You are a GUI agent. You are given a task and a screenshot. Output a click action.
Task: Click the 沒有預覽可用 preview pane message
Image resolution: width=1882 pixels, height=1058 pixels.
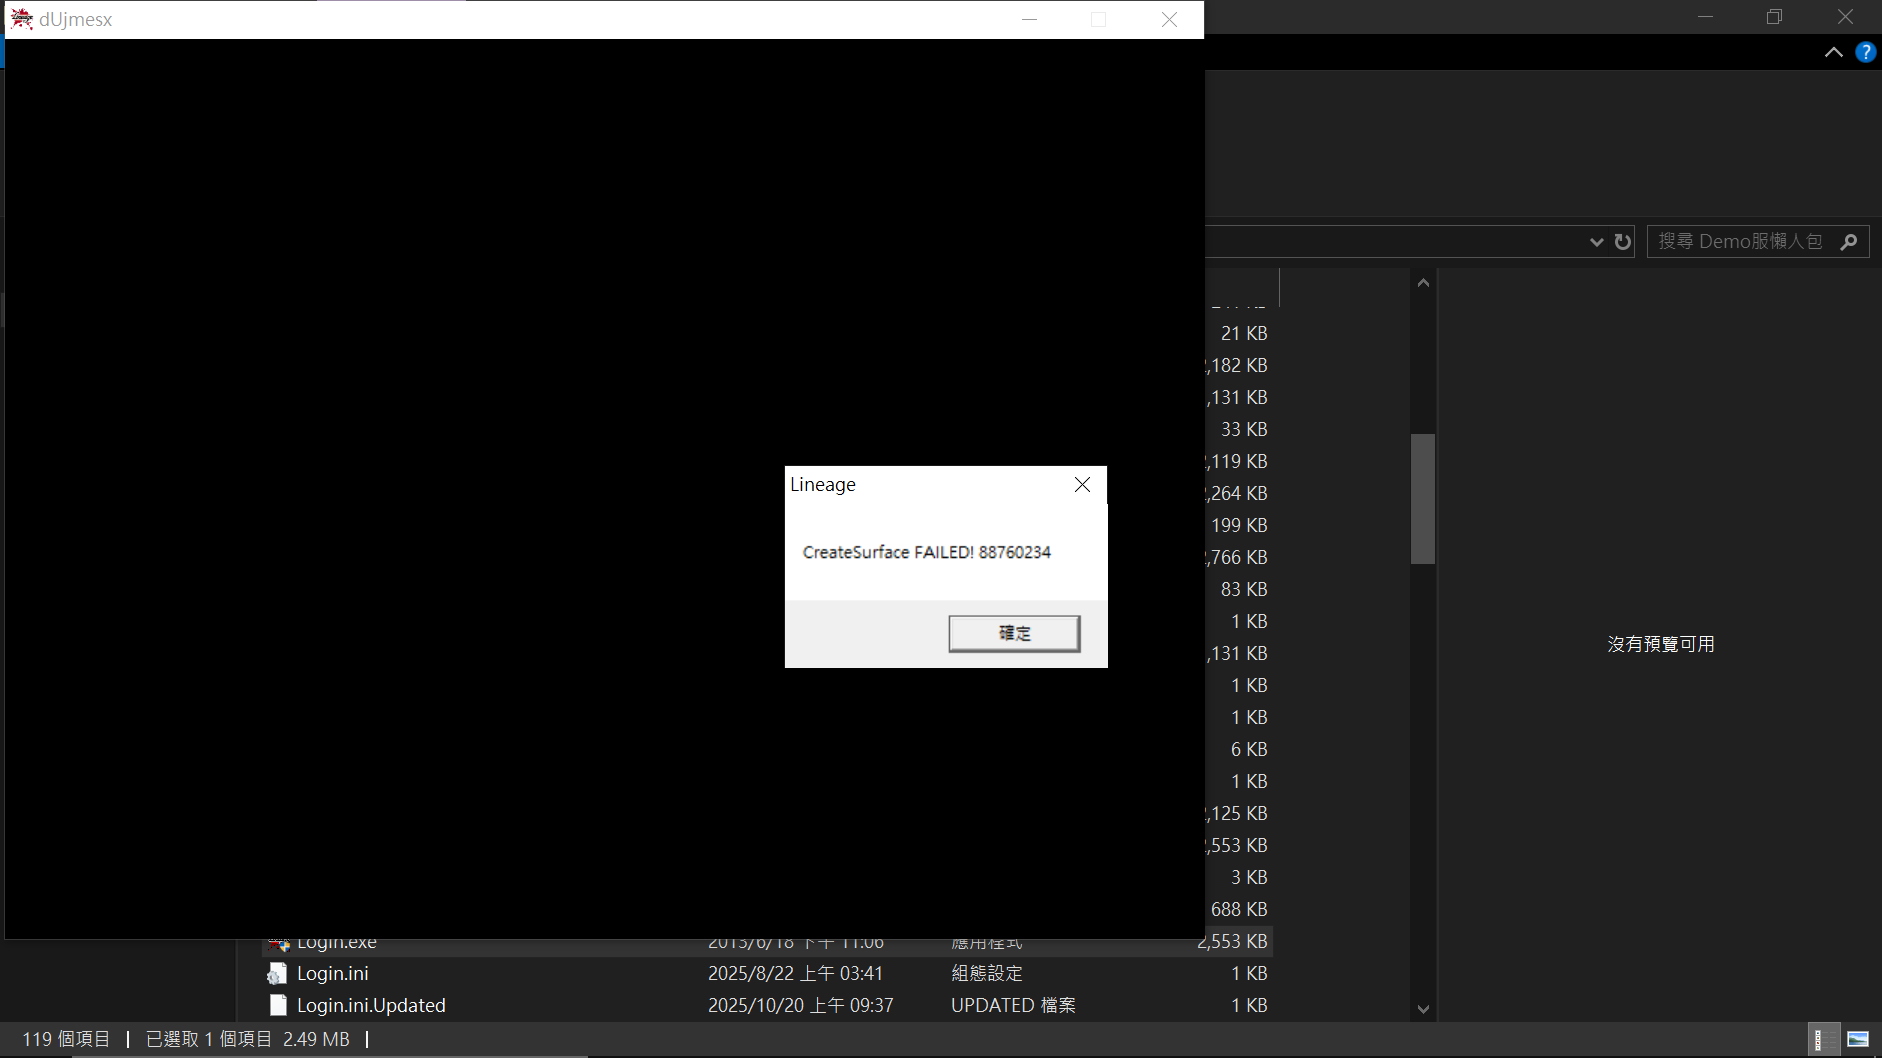click(1661, 645)
